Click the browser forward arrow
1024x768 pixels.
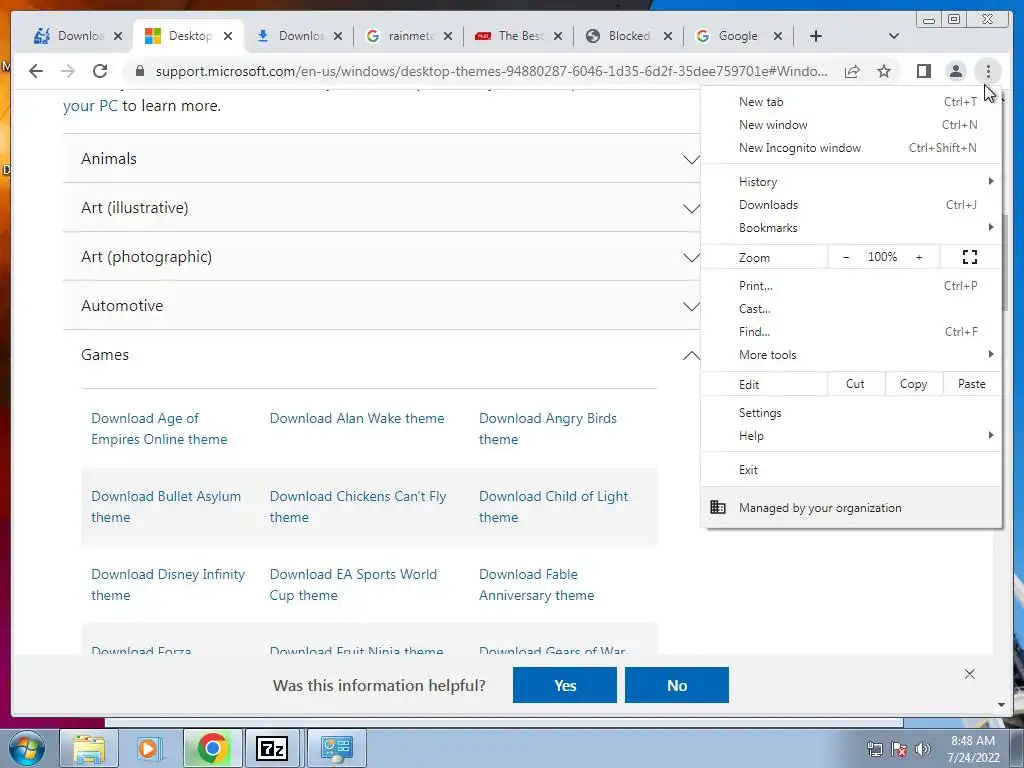(x=67, y=71)
